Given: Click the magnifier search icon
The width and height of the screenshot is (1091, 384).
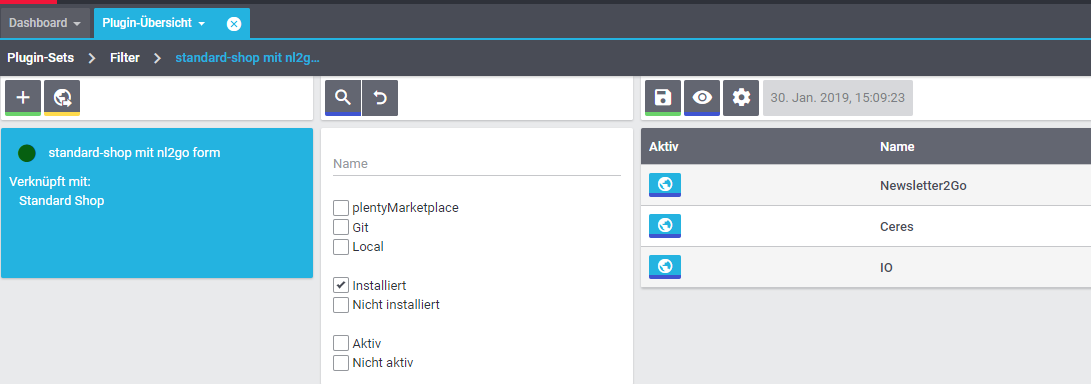Looking at the screenshot, I should (343, 97).
